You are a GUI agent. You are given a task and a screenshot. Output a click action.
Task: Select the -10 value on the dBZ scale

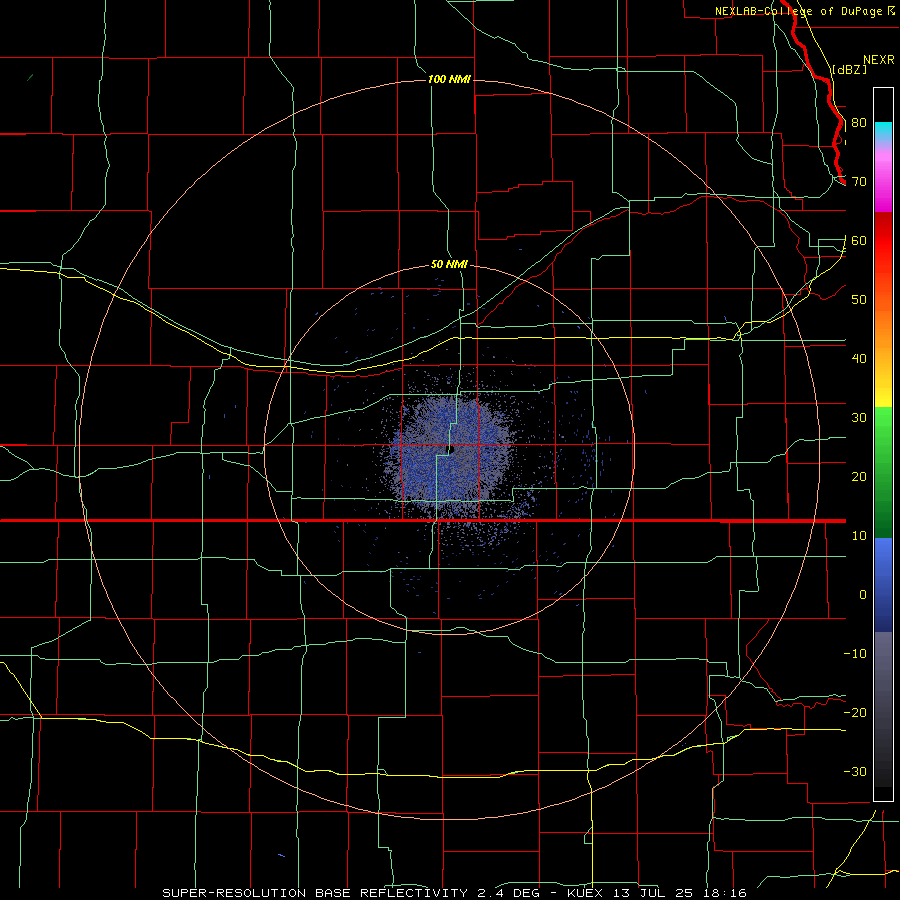pyautogui.click(x=855, y=654)
